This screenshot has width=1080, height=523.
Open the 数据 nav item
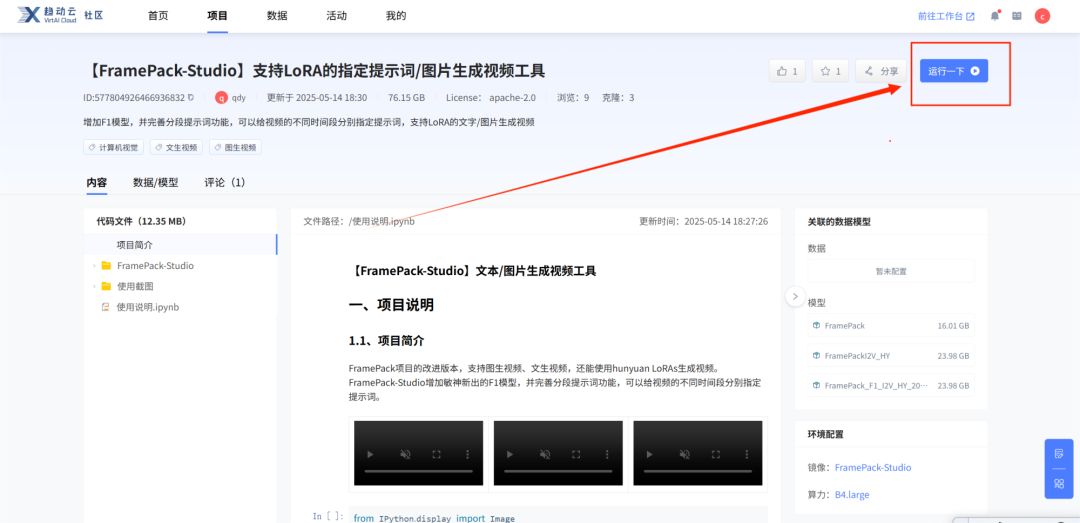click(x=277, y=15)
